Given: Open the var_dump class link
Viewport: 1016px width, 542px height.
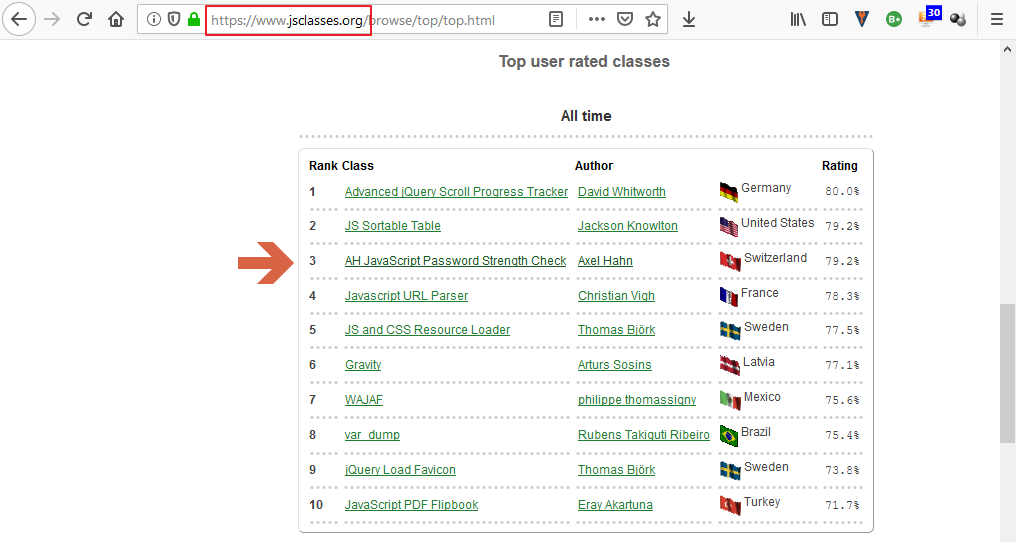Looking at the screenshot, I should coord(373,435).
